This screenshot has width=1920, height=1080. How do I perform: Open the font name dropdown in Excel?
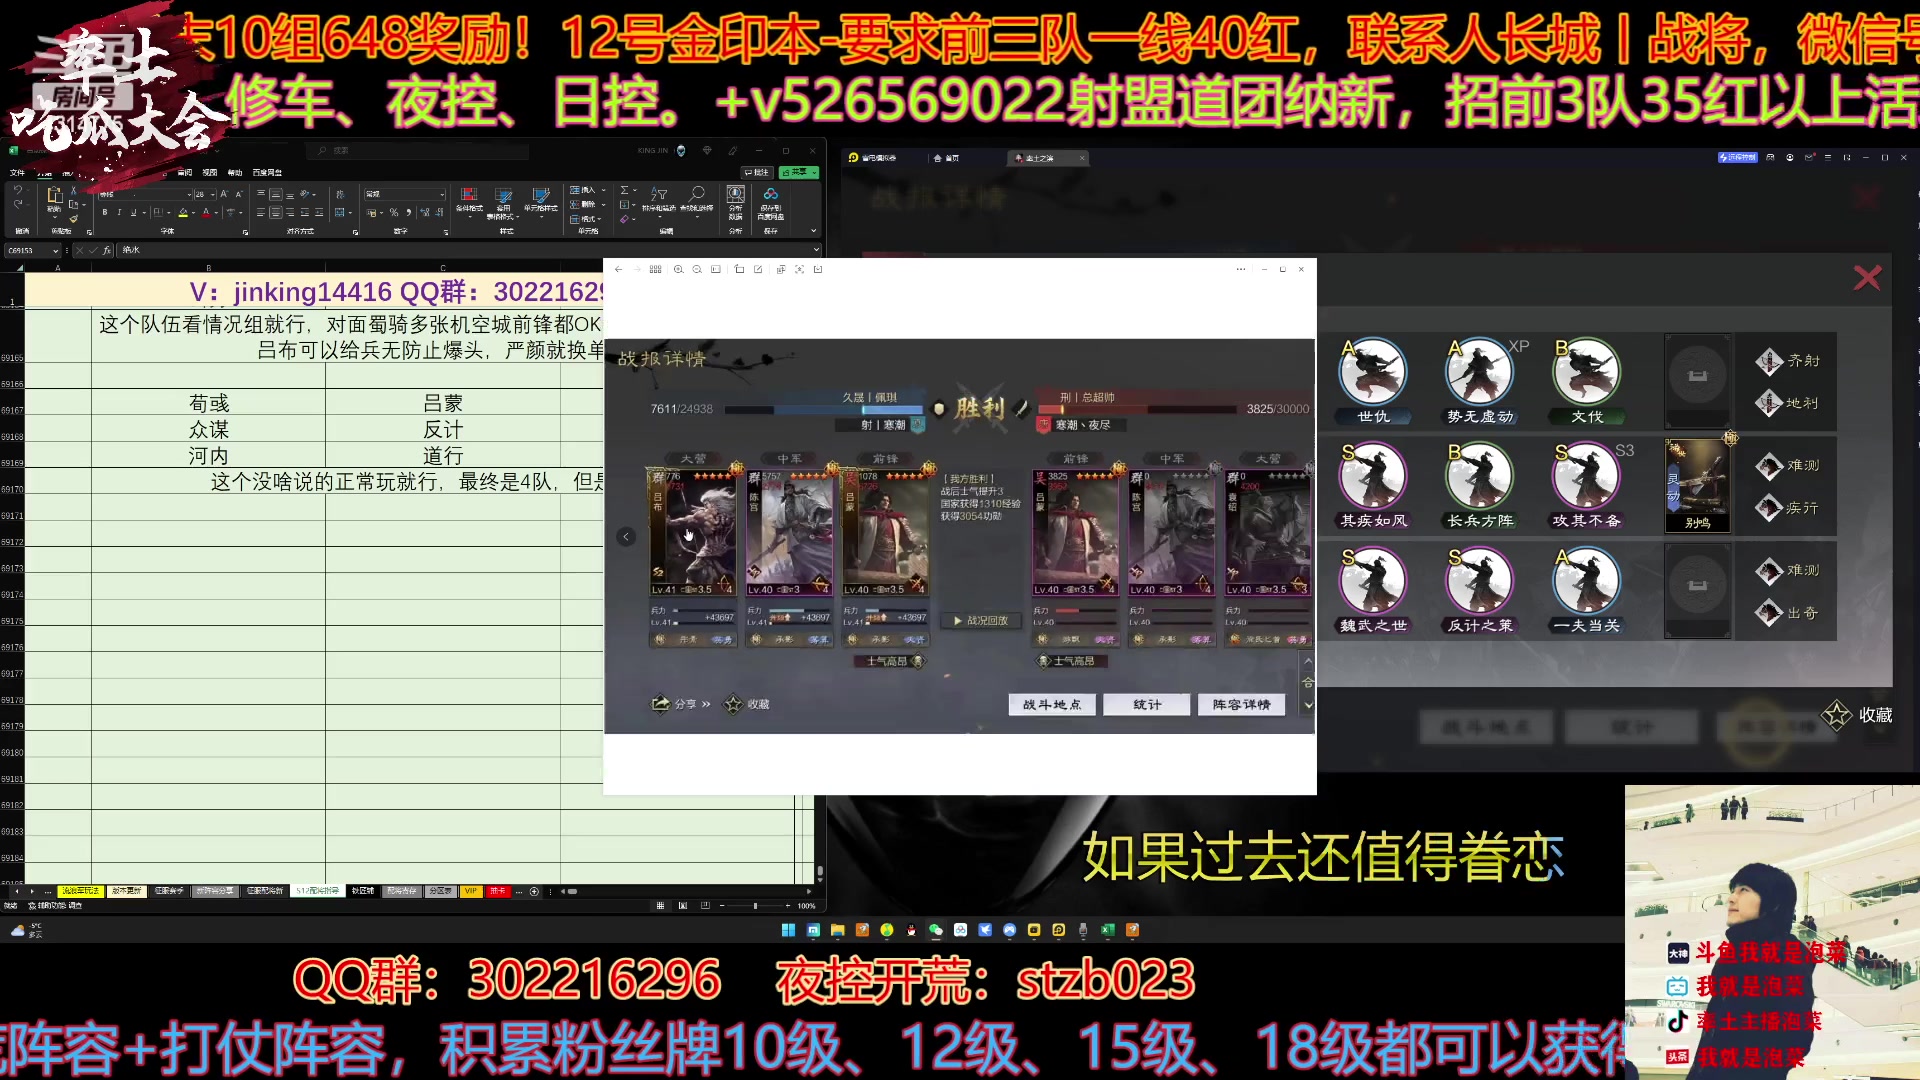pos(189,194)
